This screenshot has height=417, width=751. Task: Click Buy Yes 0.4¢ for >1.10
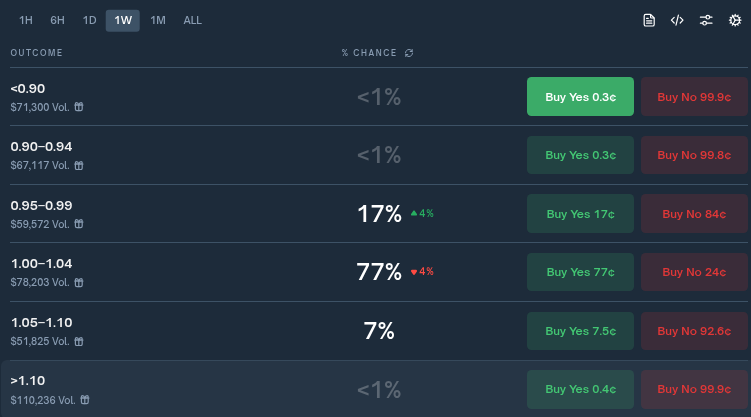click(580, 389)
